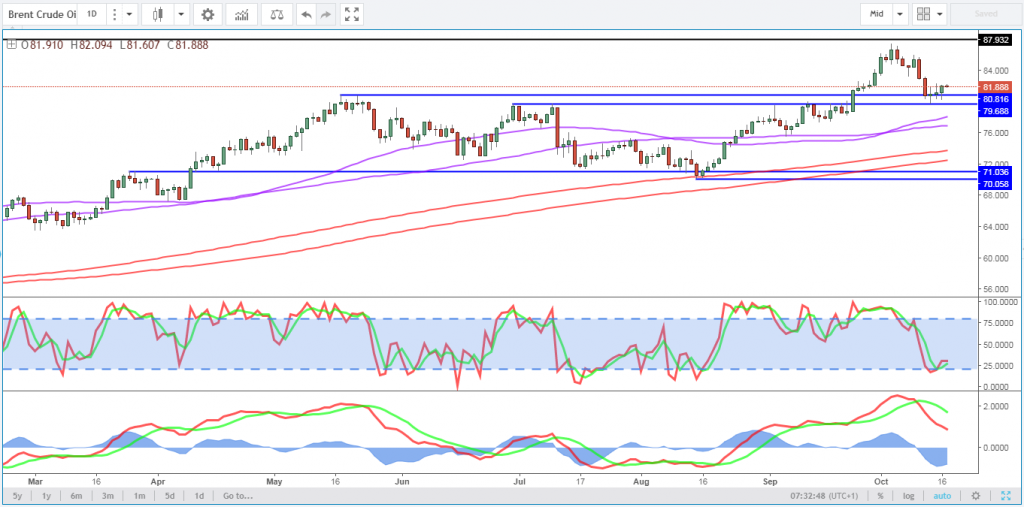Switch to the 1m time range
The width and height of the screenshot is (1024, 507).
(x=139, y=496)
